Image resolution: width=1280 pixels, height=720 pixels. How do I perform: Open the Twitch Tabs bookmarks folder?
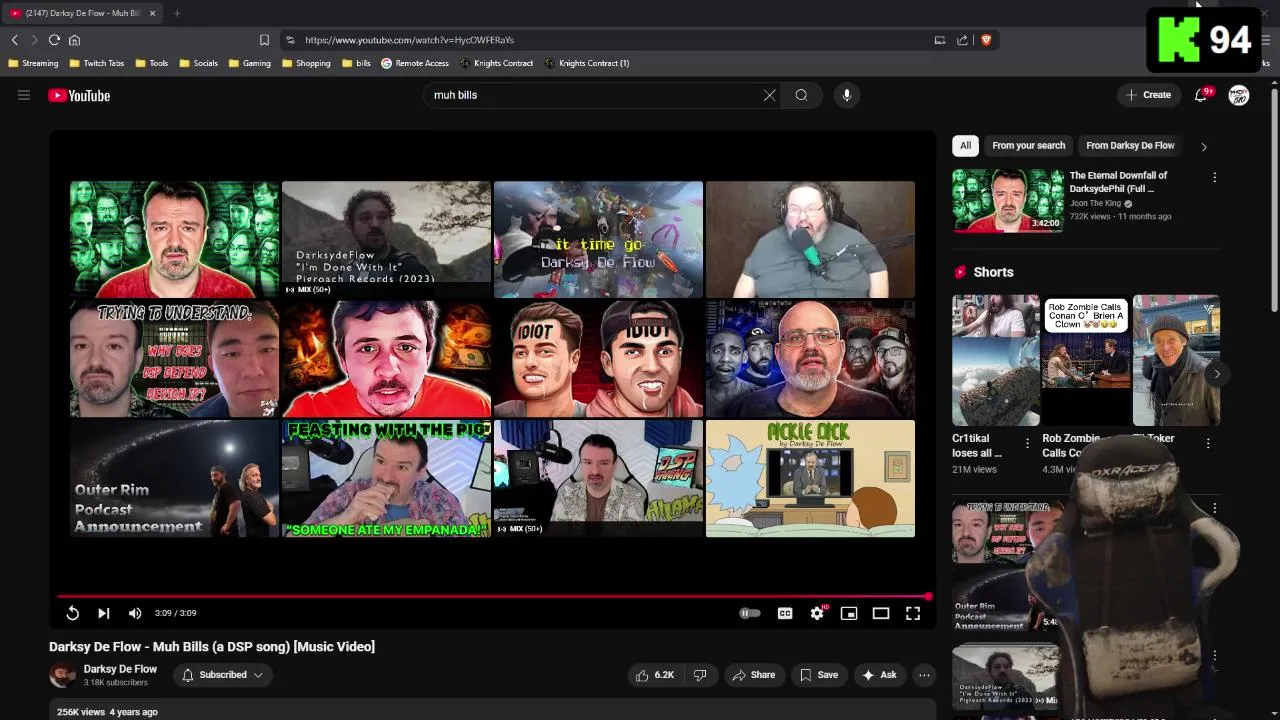(96, 63)
